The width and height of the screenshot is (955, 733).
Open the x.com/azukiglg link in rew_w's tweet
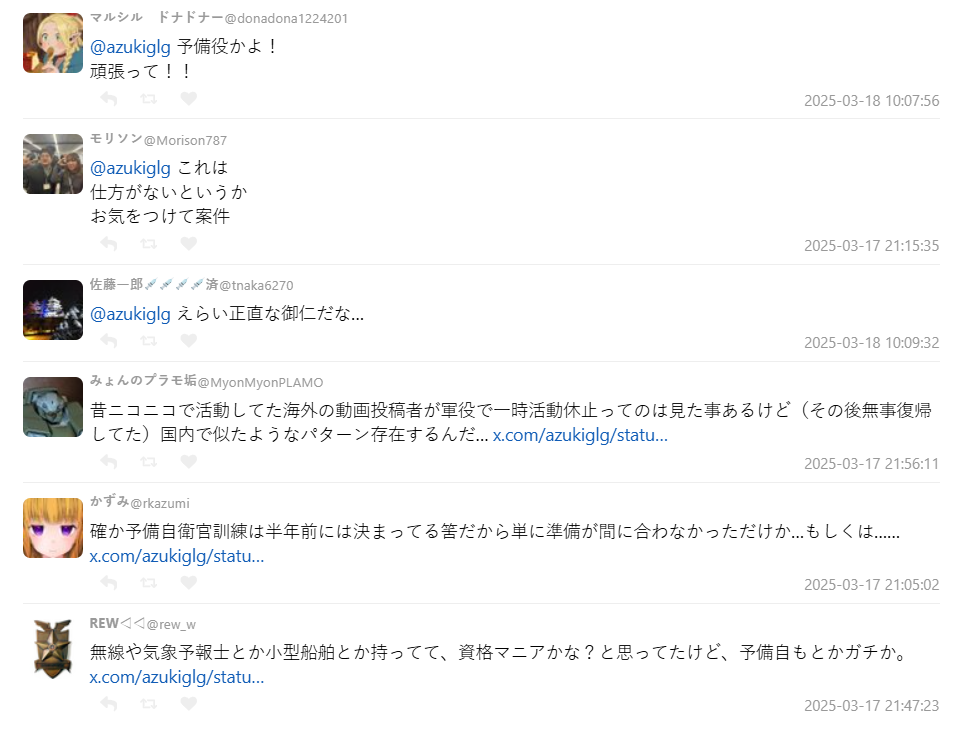point(177,677)
